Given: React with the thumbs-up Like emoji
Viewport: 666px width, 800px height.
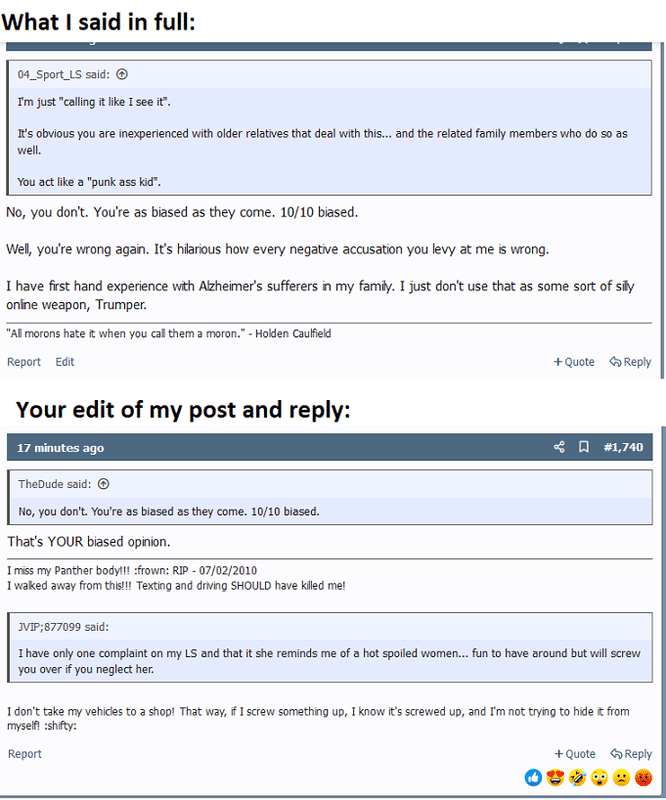Looking at the screenshot, I should (532, 777).
